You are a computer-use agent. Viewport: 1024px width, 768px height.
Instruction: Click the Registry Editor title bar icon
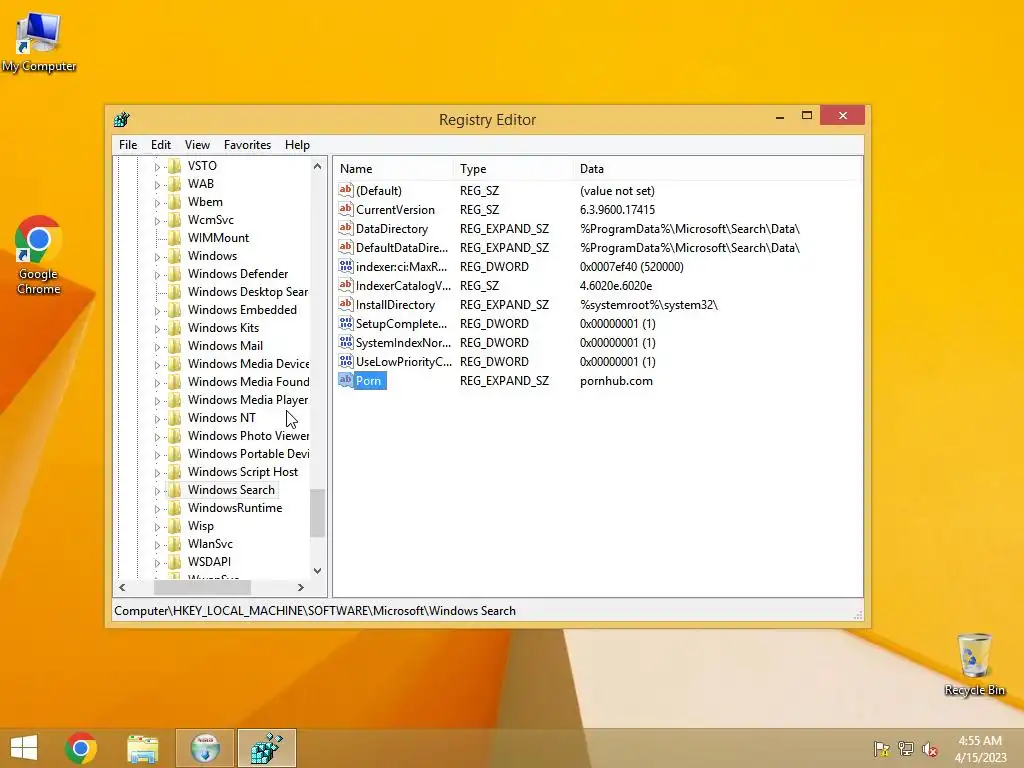click(121, 120)
